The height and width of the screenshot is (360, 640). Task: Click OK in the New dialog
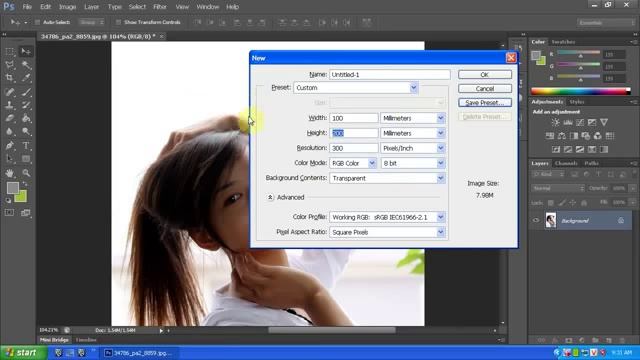484,75
